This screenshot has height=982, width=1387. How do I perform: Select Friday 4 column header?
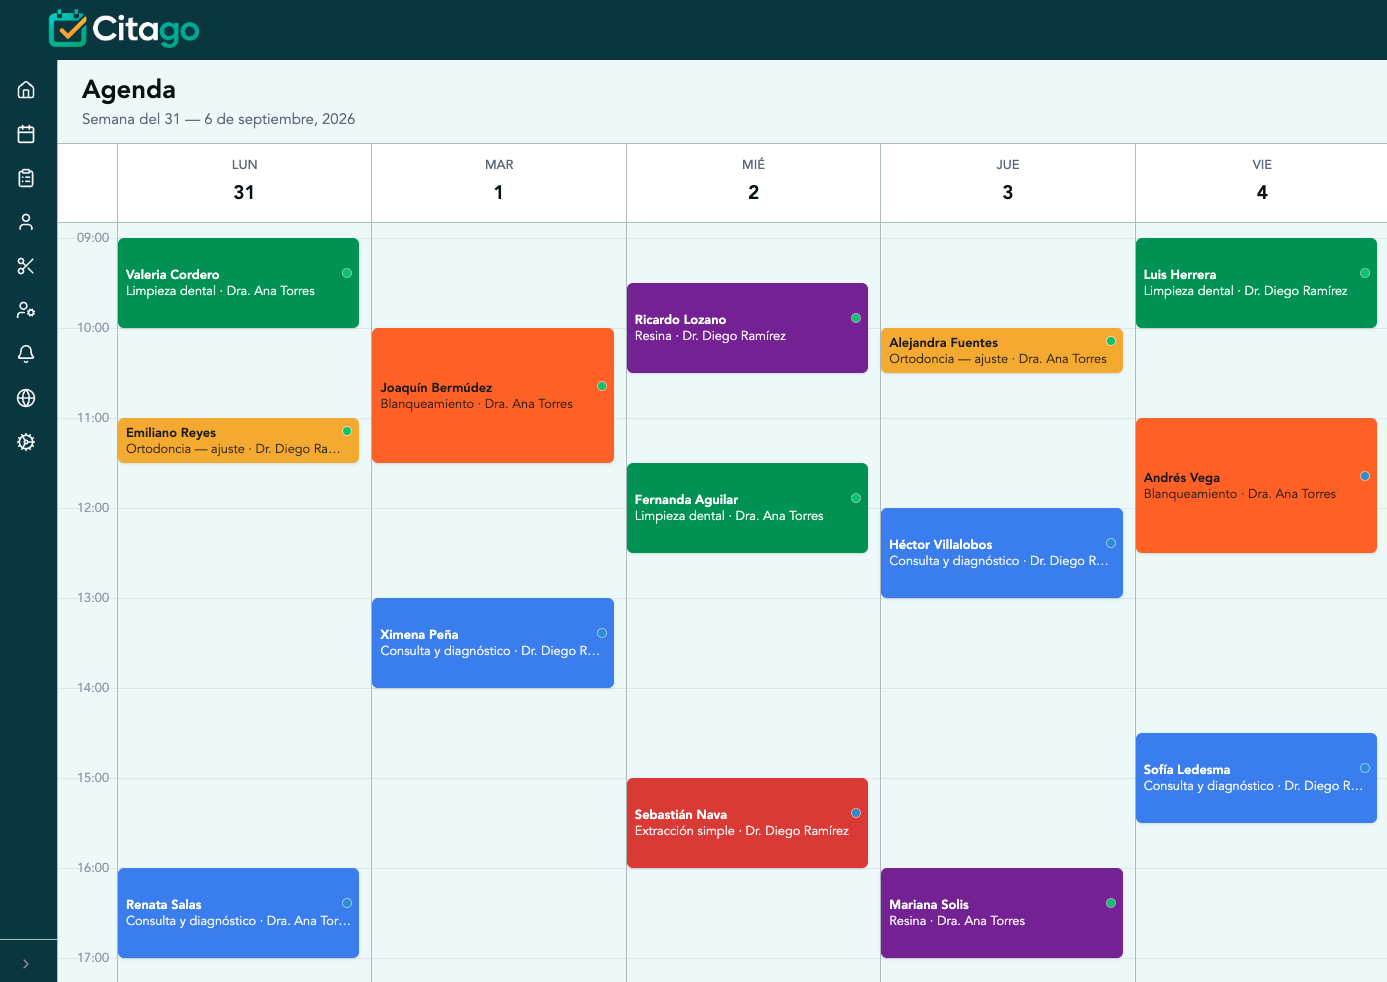point(1262,182)
